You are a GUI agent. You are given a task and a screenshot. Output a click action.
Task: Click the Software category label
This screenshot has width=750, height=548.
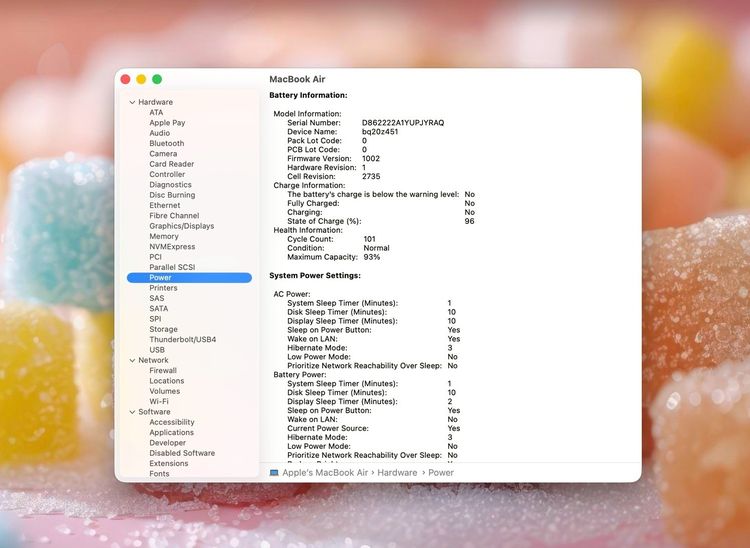tap(154, 412)
